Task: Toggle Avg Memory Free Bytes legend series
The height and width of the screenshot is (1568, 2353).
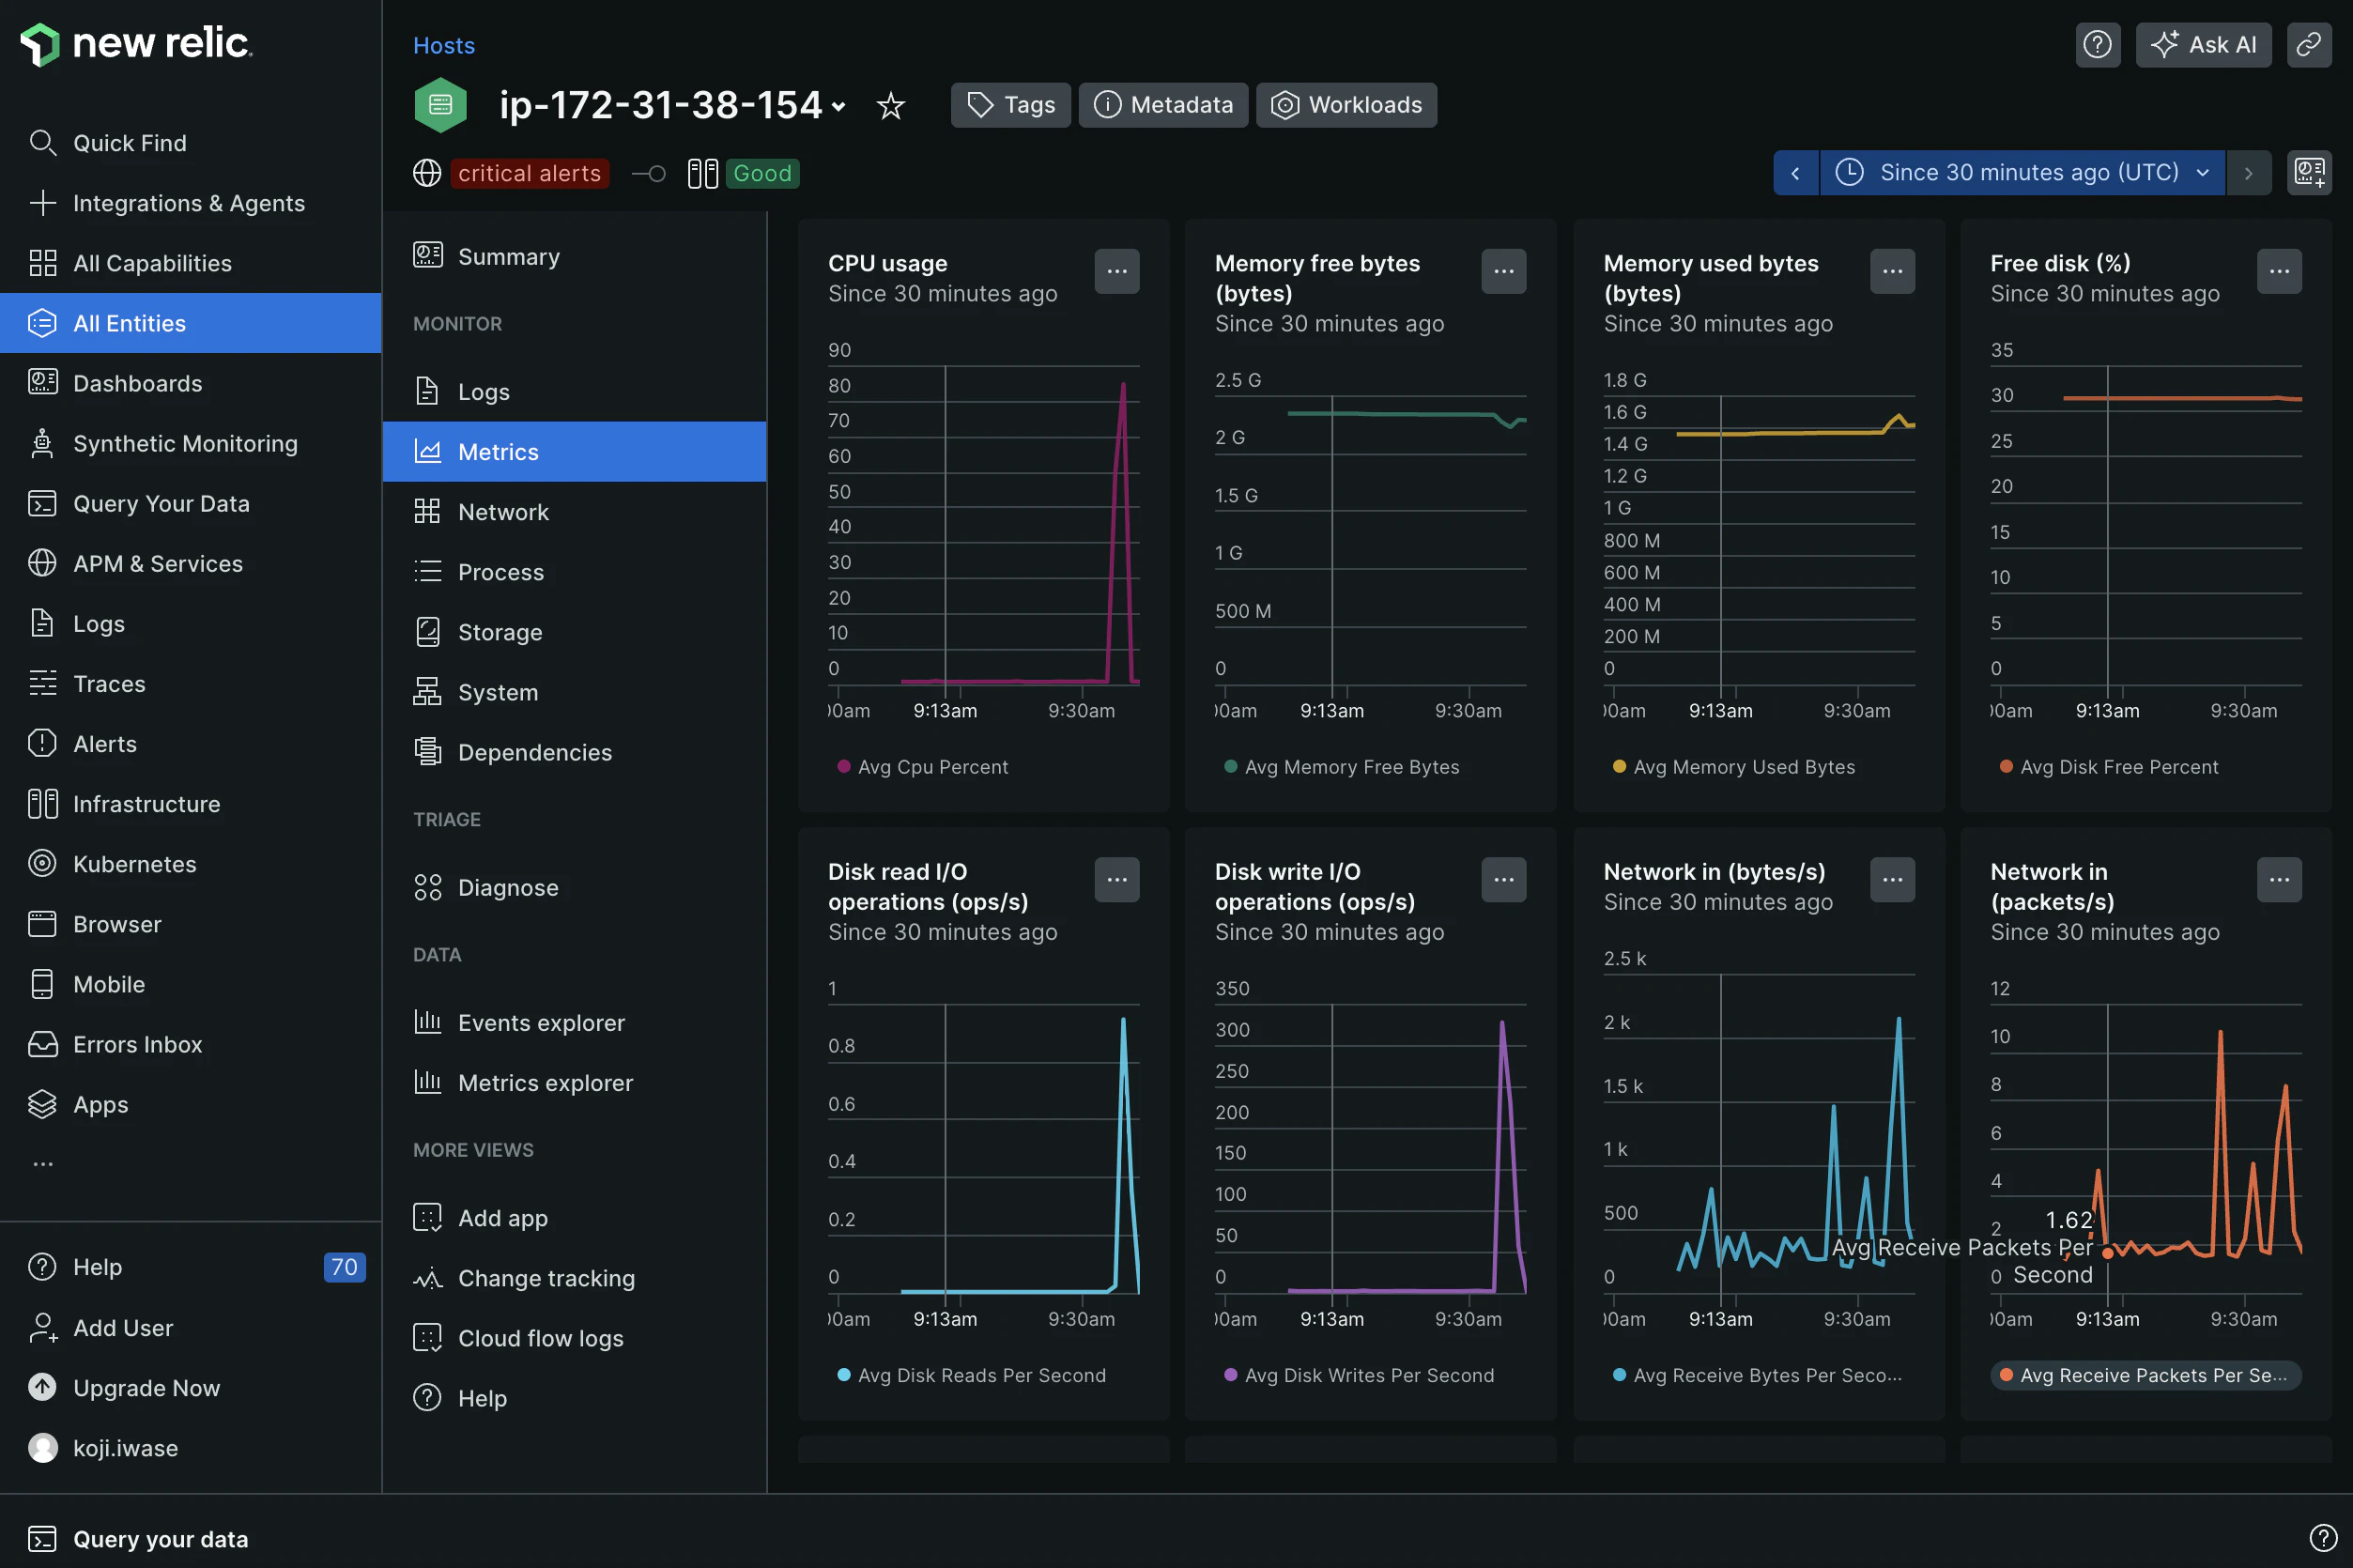Action: click(1341, 767)
